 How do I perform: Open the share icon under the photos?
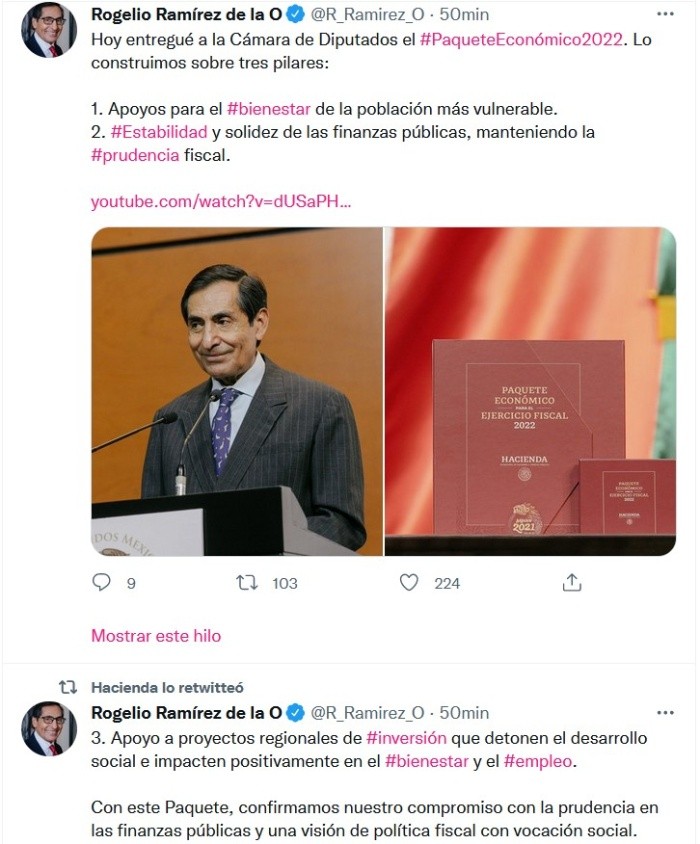tap(572, 582)
